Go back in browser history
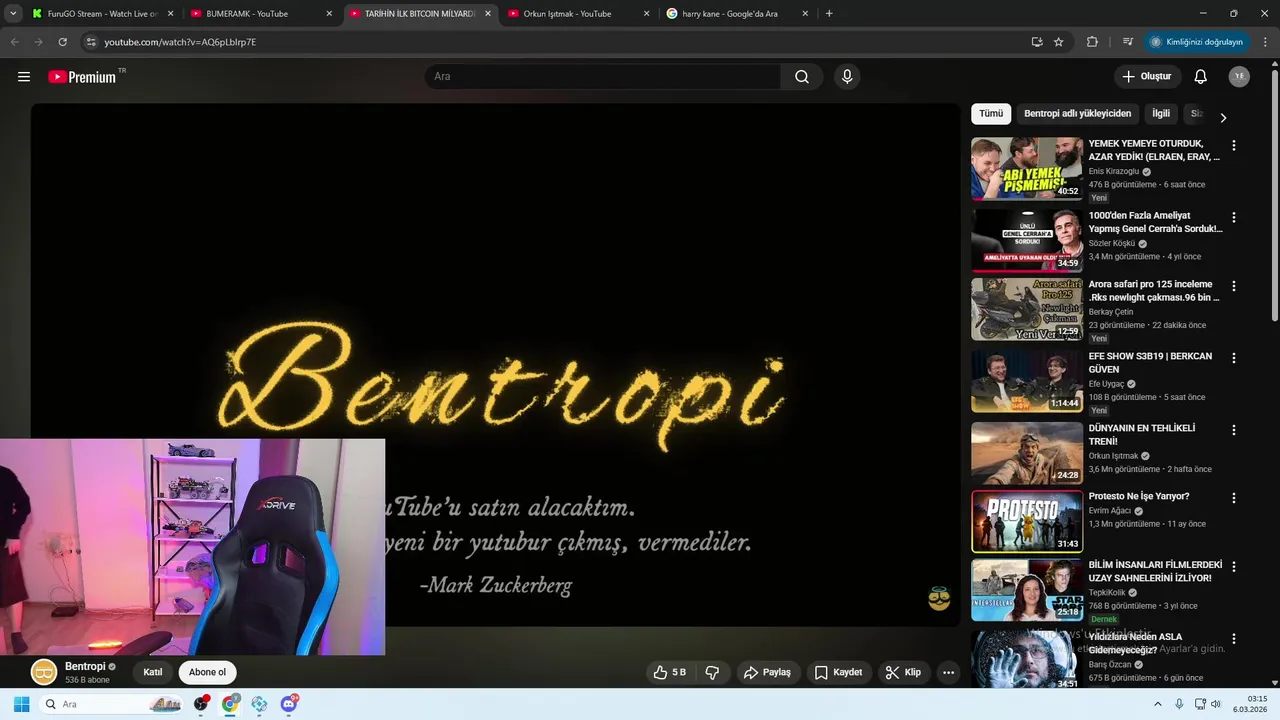1280x720 pixels. (x=14, y=42)
